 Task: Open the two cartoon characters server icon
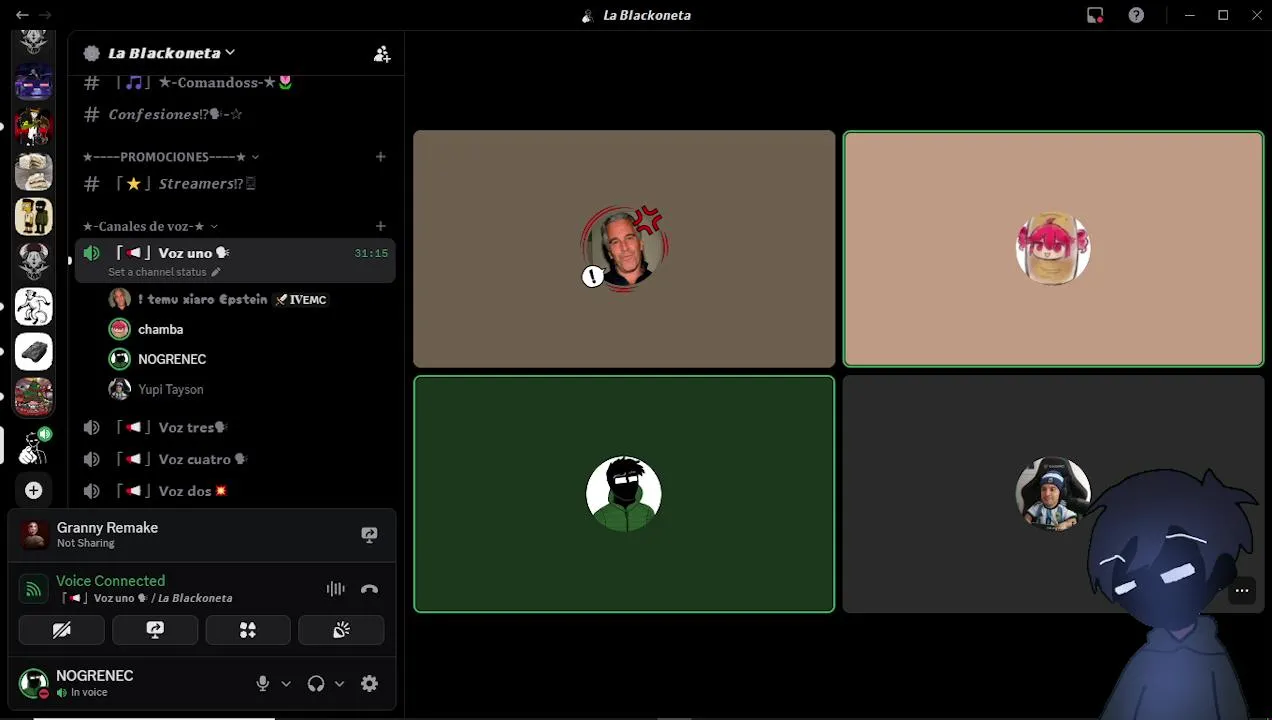[33, 217]
